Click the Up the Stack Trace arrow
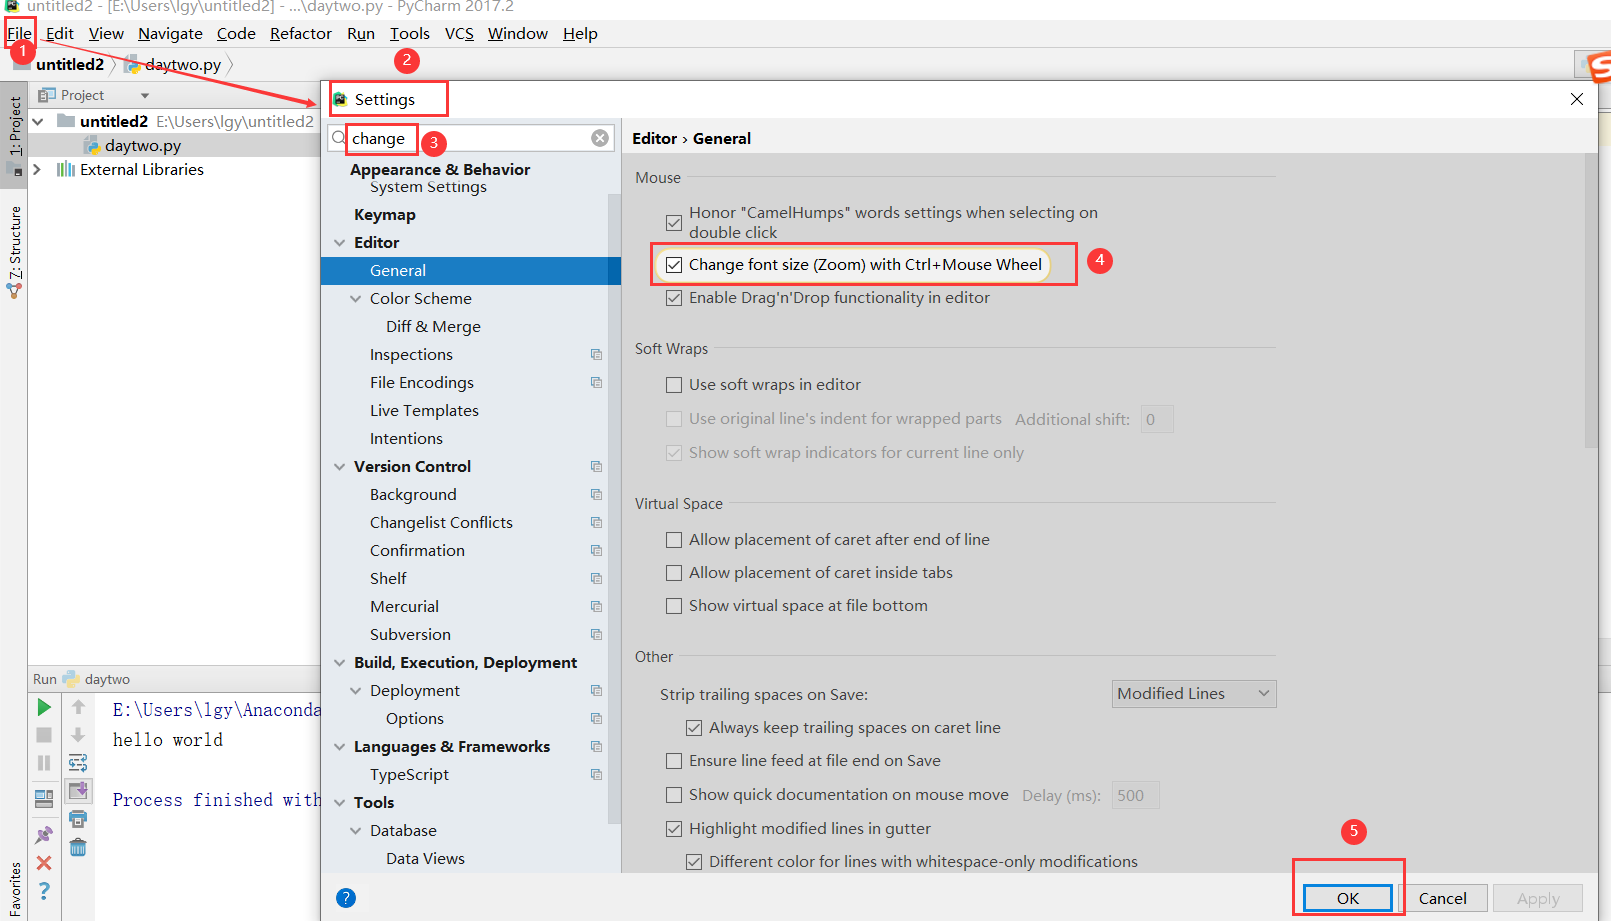 [x=78, y=707]
